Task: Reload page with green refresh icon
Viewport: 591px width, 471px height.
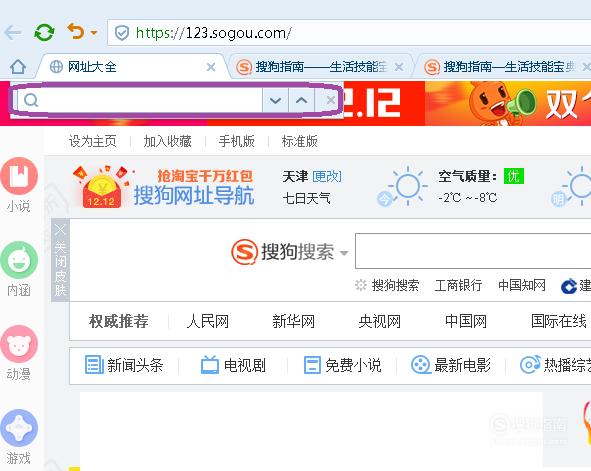Action: click(x=44, y=33)
